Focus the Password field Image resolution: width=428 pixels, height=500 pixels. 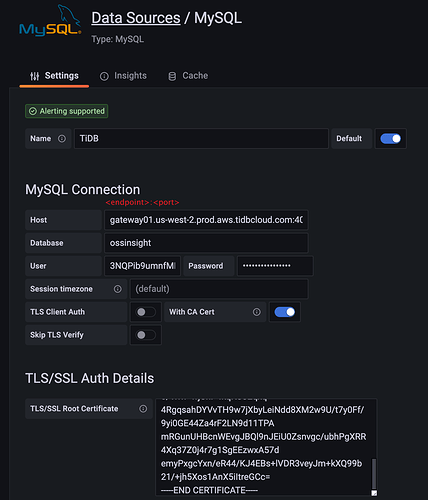(275, 266)
